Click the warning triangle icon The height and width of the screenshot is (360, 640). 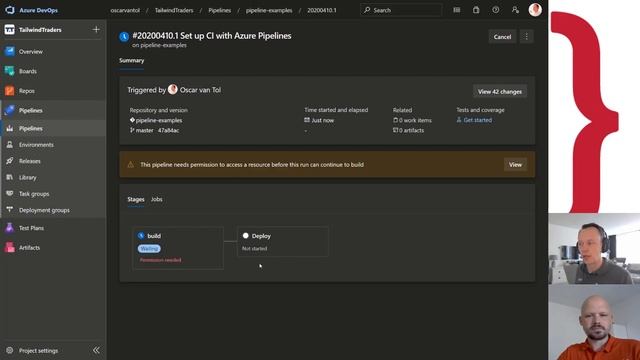131,164
